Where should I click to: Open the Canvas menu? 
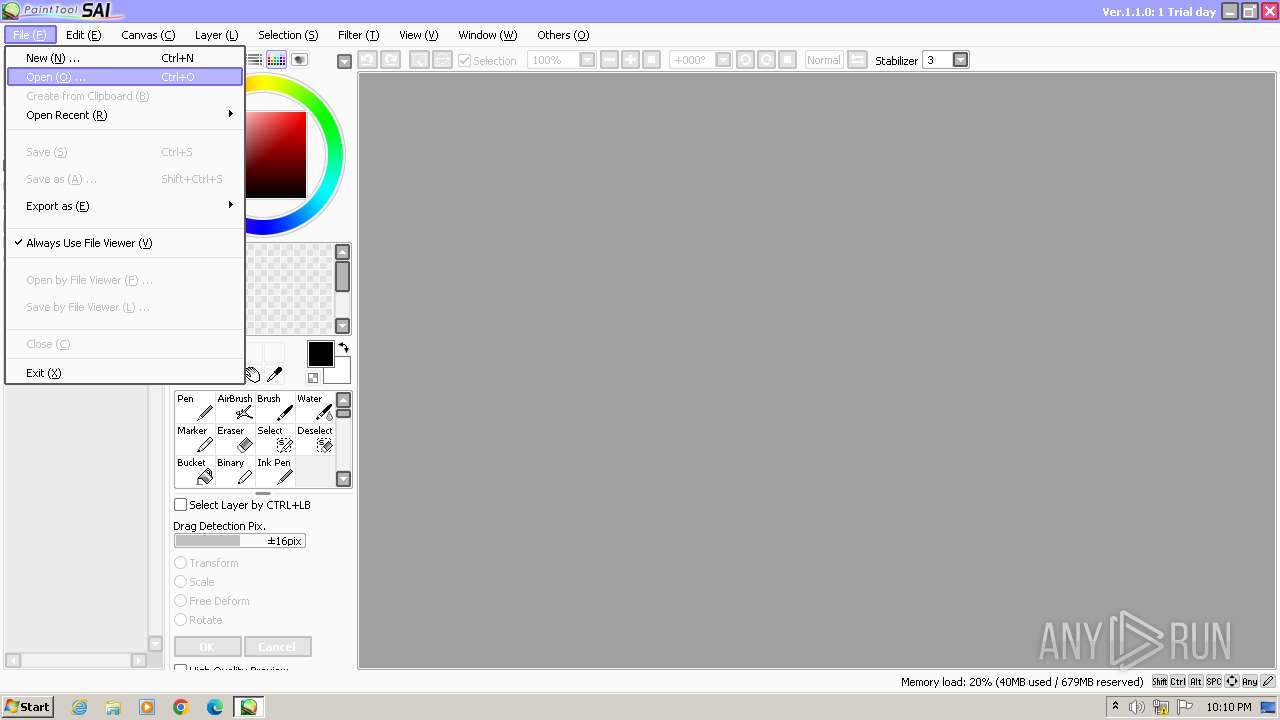(148, 35)
